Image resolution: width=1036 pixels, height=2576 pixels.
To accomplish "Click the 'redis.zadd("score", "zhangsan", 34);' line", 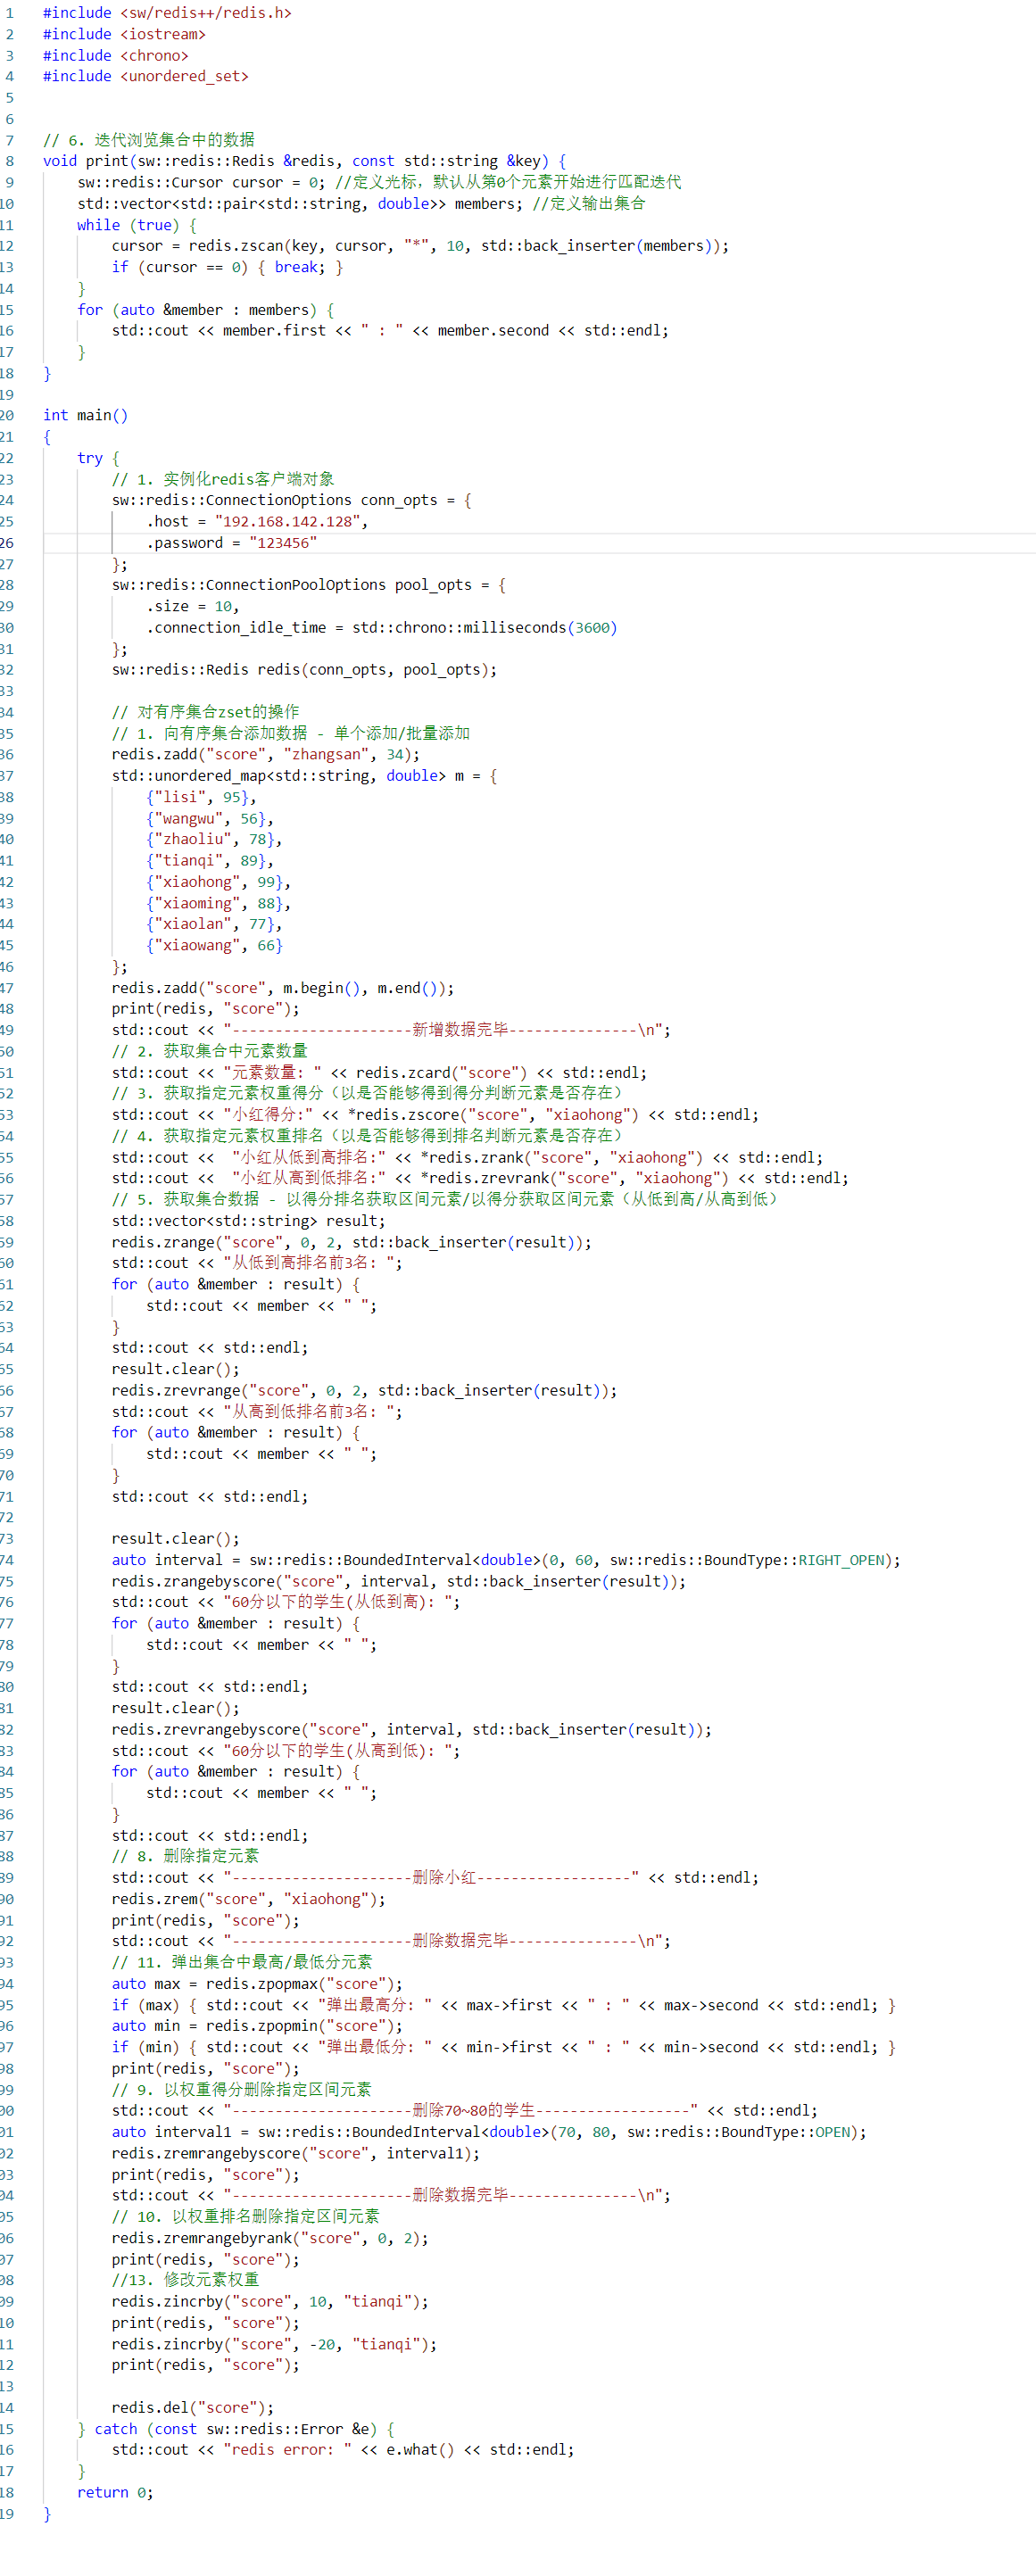I will (266, 755).
